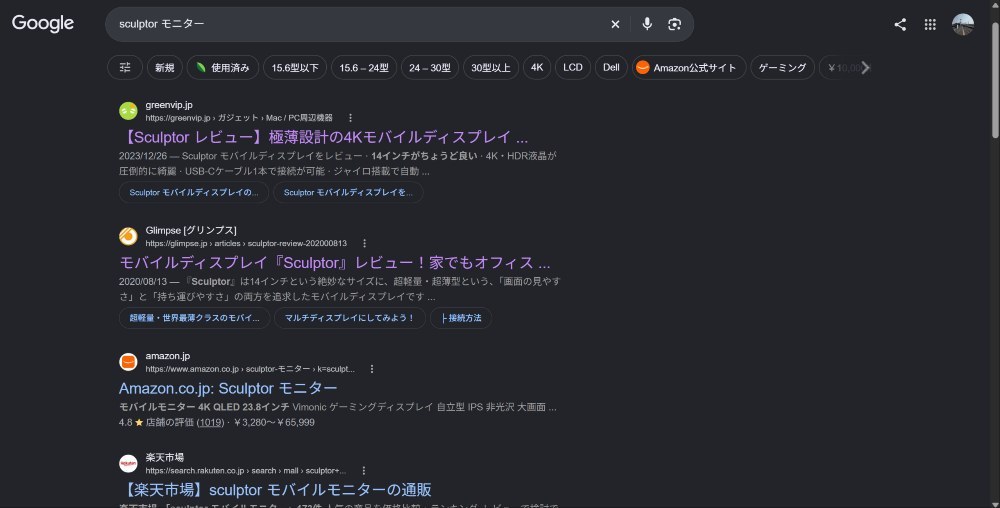1000x508 pixels.
Task: Select the 24 – 30型 filter chip
Action: point(430,68)
